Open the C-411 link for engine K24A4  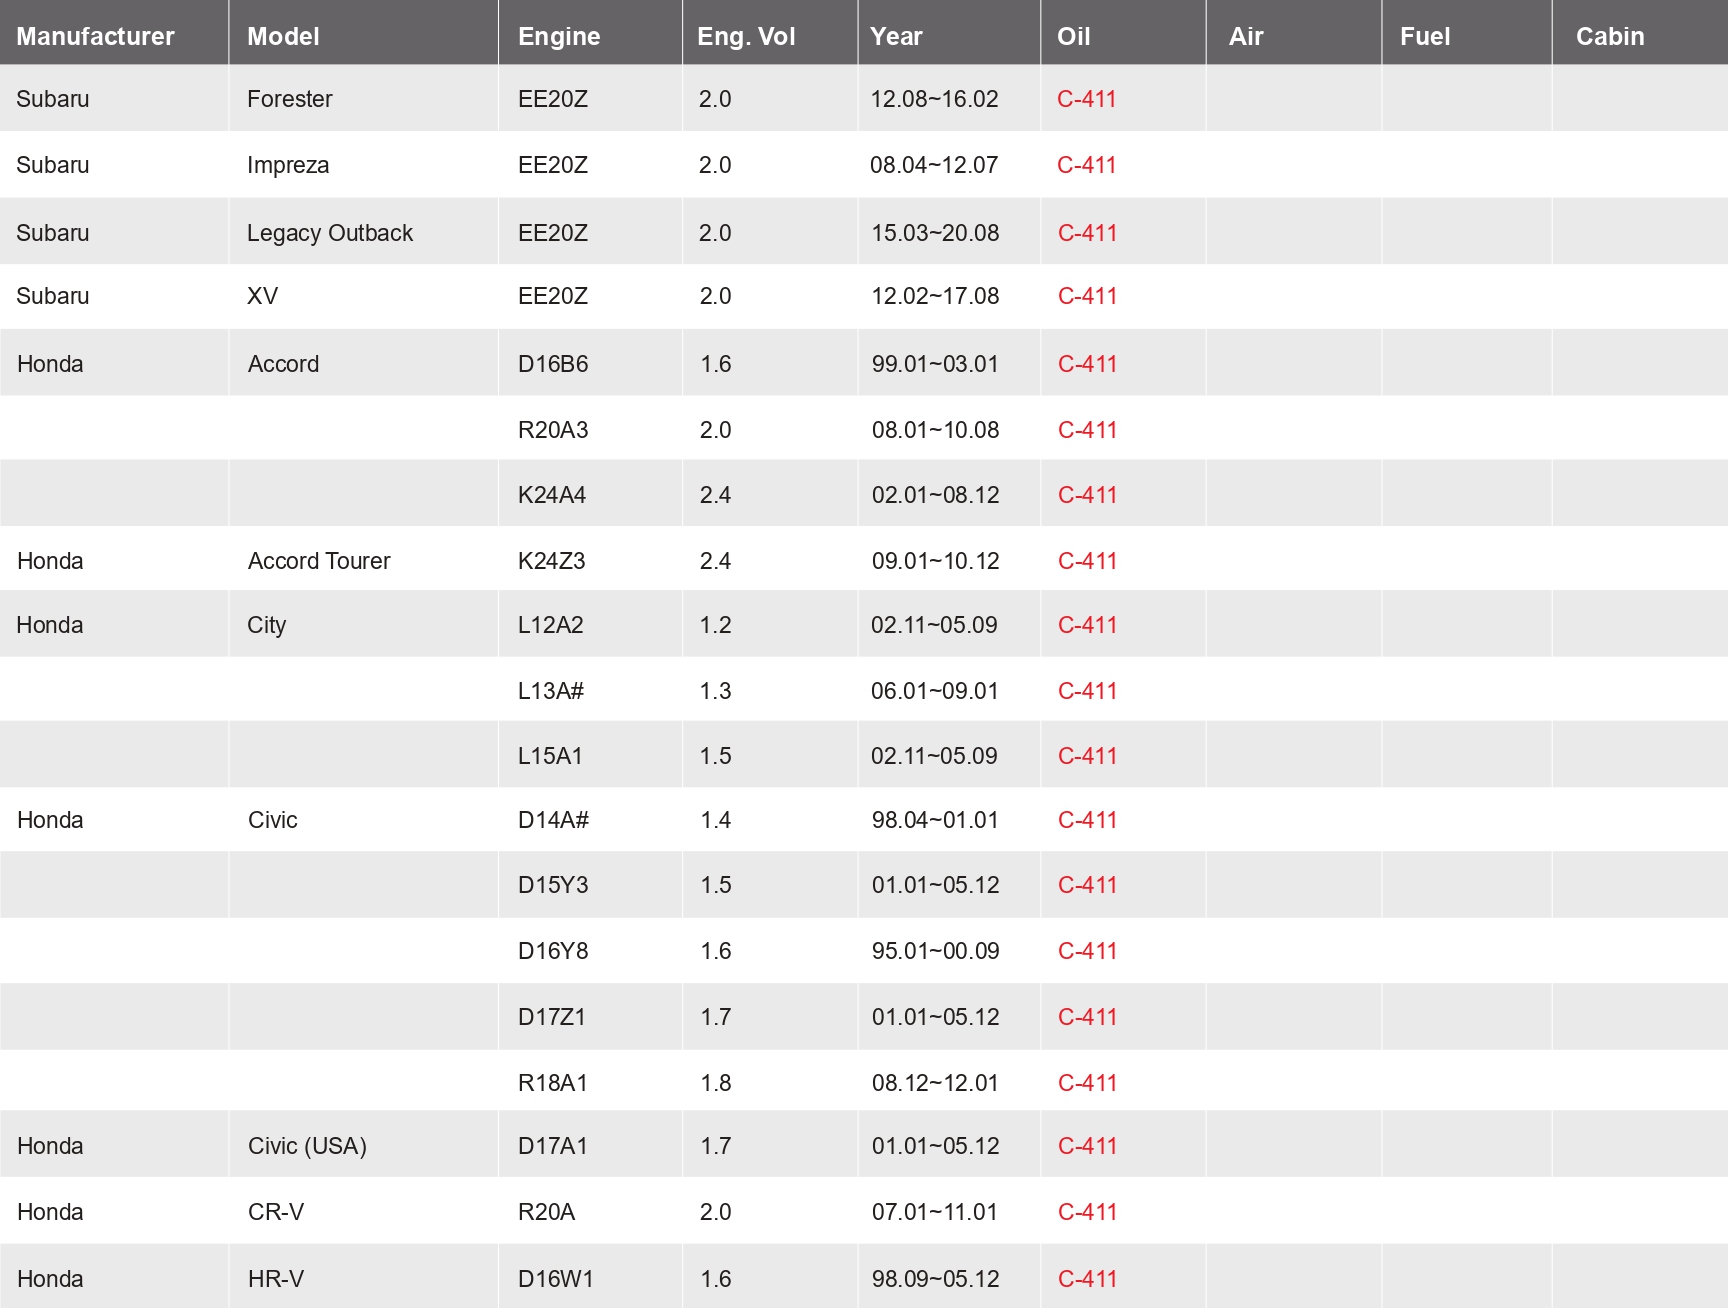[1087, 495]
